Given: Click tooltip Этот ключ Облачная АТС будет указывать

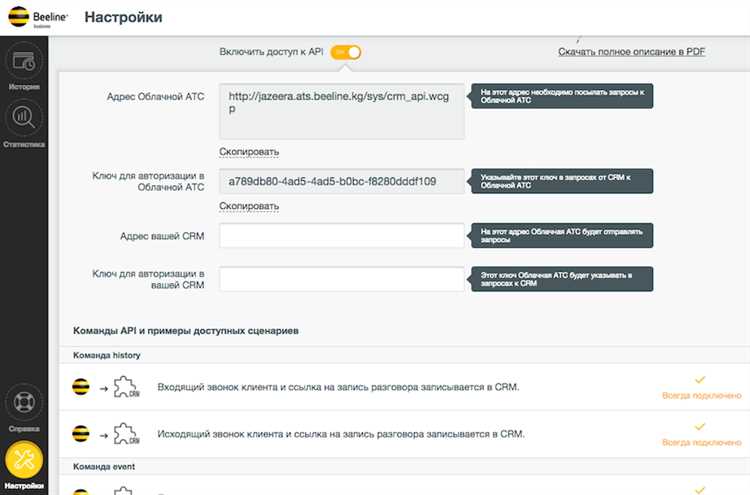Looking at the screenshot, I should coord(562,279).
